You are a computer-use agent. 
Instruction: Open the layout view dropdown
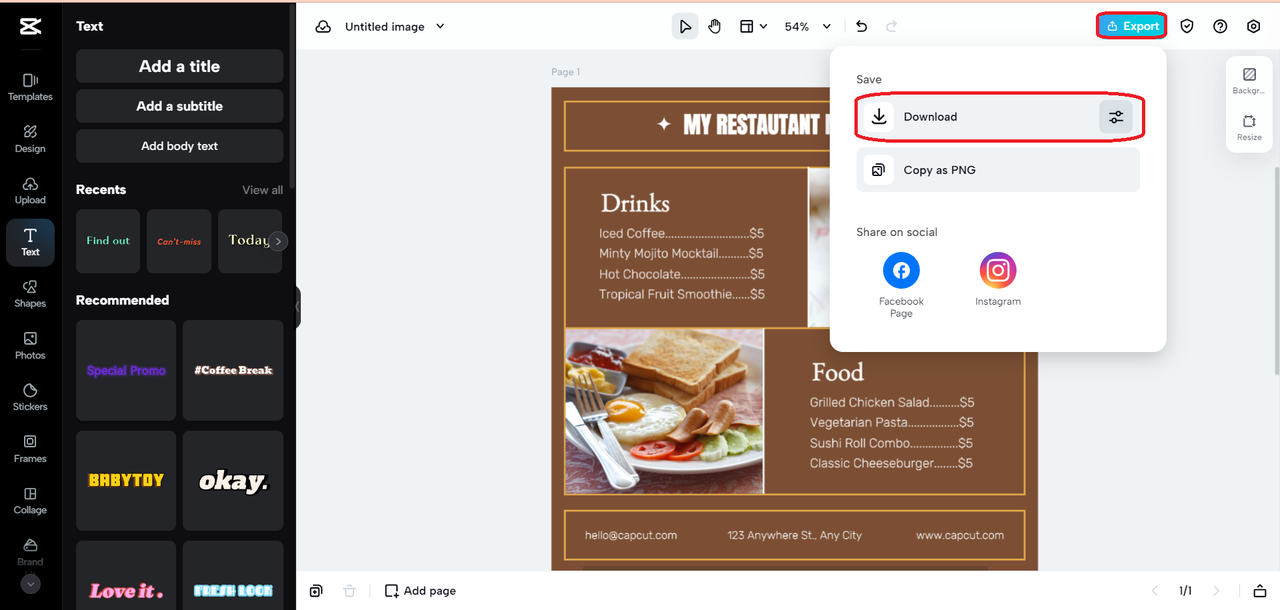coord(753,27)
